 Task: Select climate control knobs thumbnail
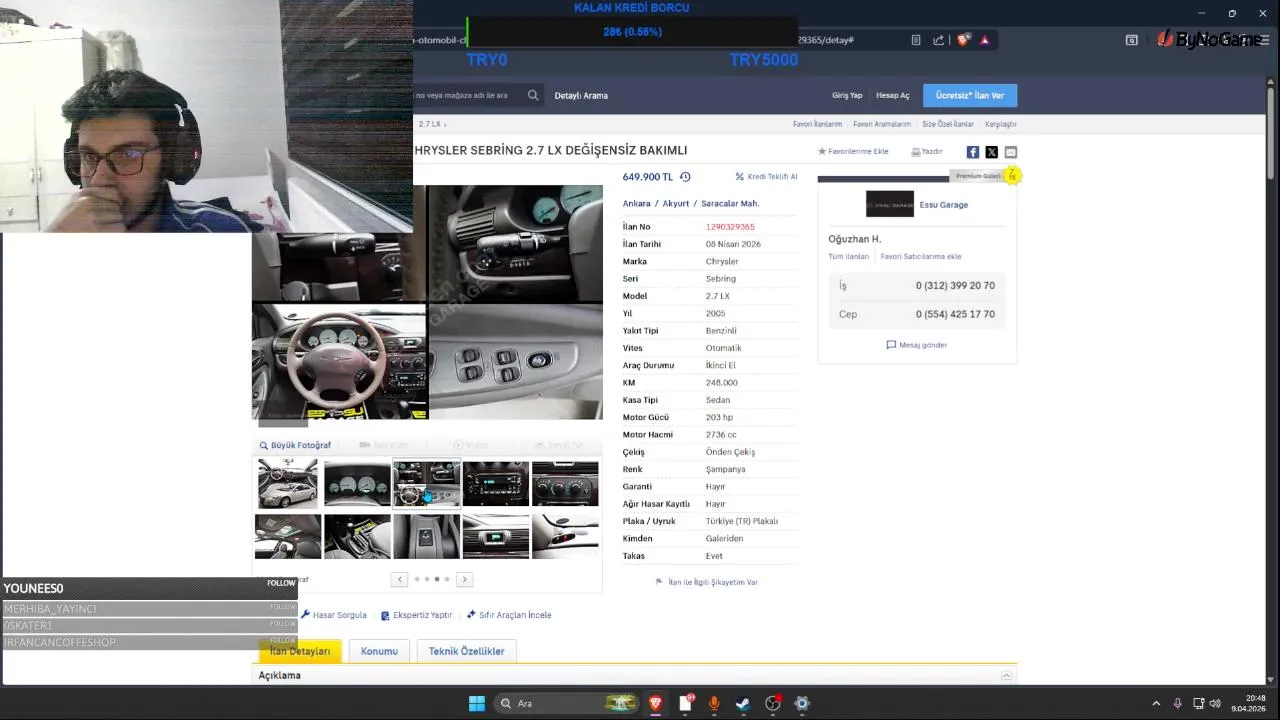click(x=565, y=483)
